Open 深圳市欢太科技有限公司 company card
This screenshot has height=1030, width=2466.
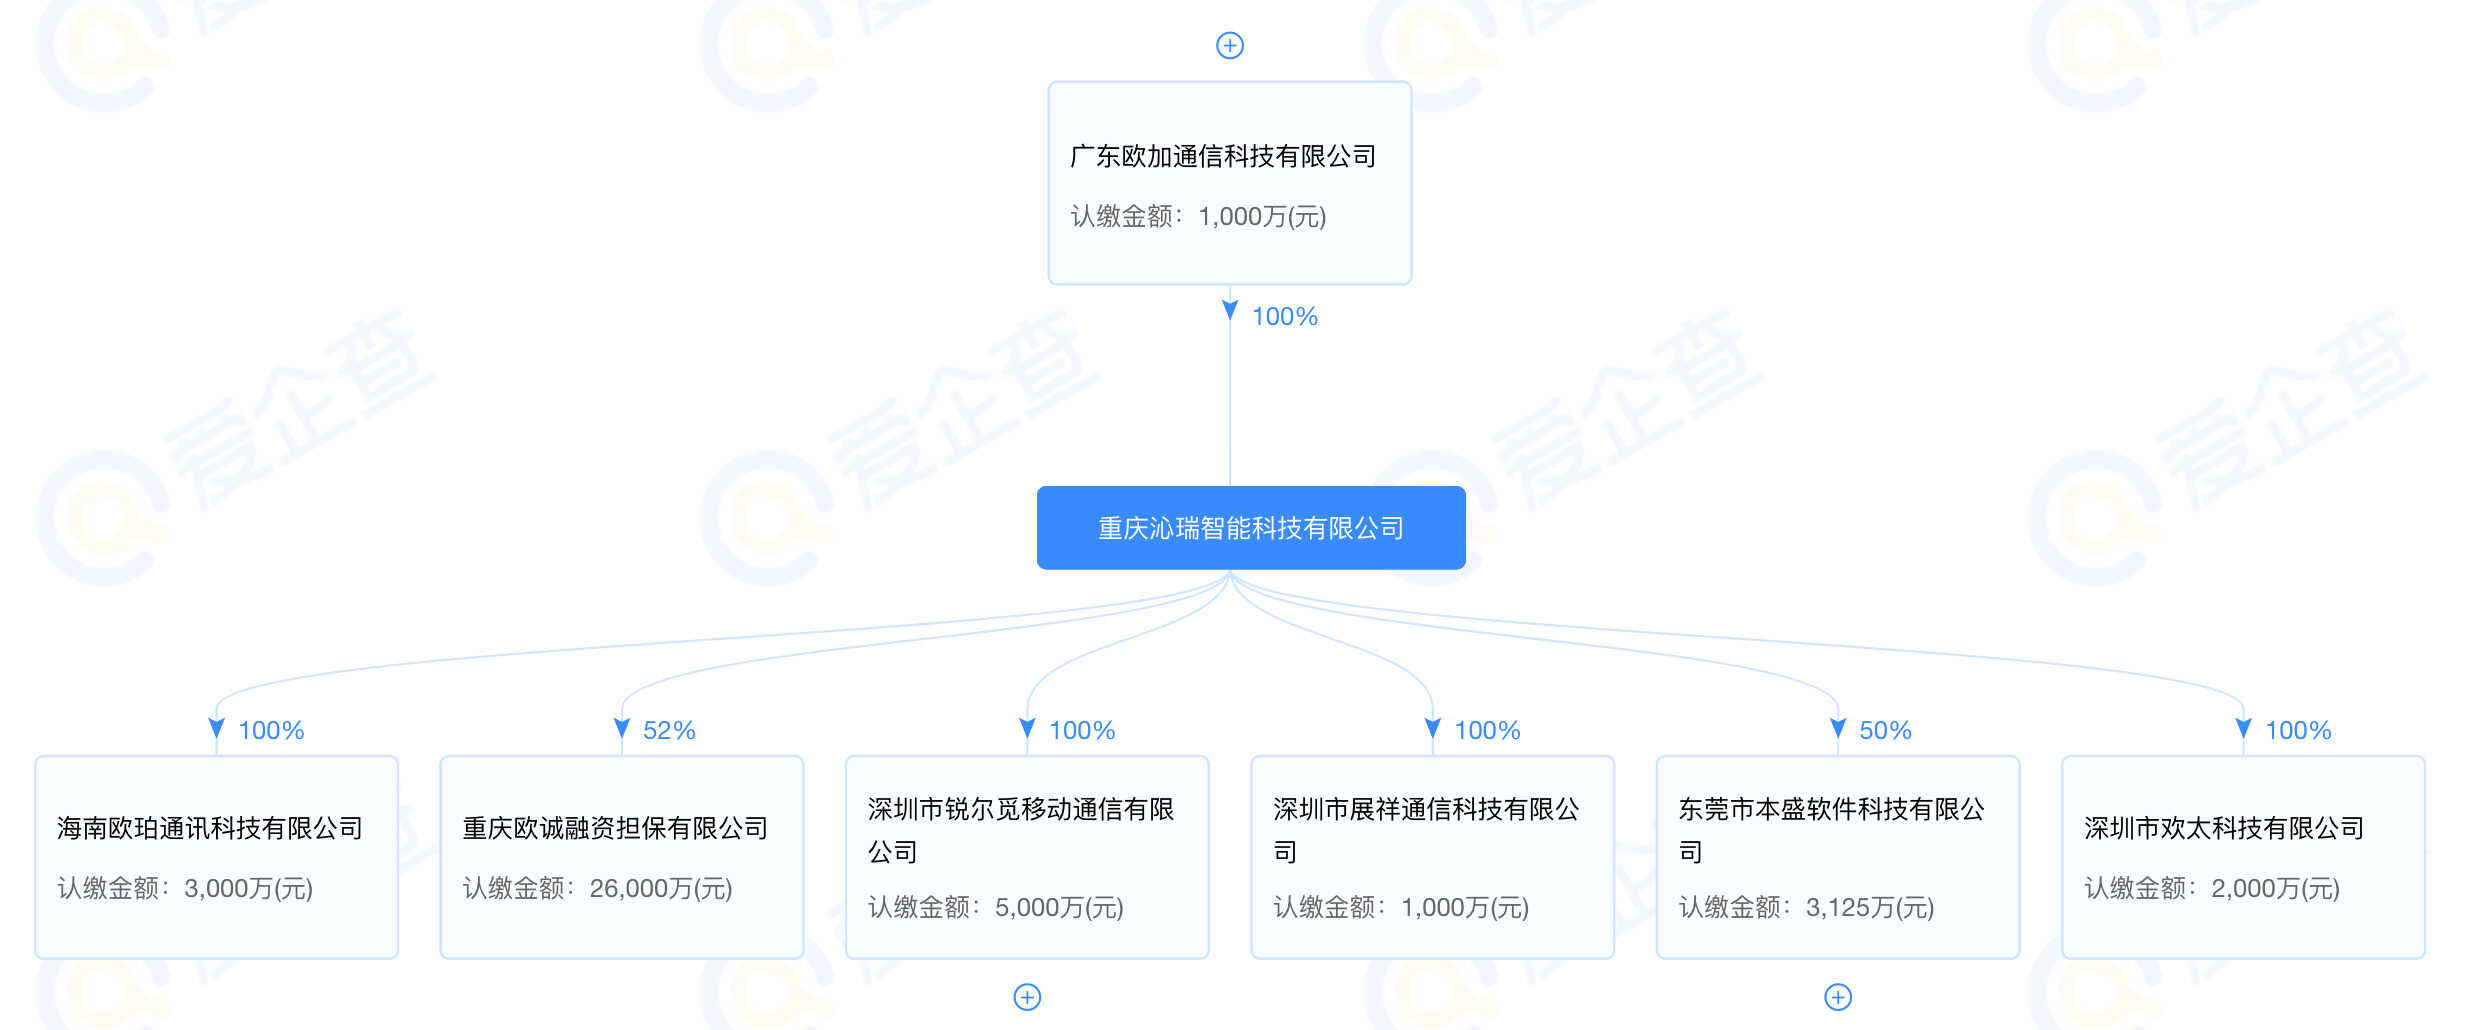coord(2243,857)
